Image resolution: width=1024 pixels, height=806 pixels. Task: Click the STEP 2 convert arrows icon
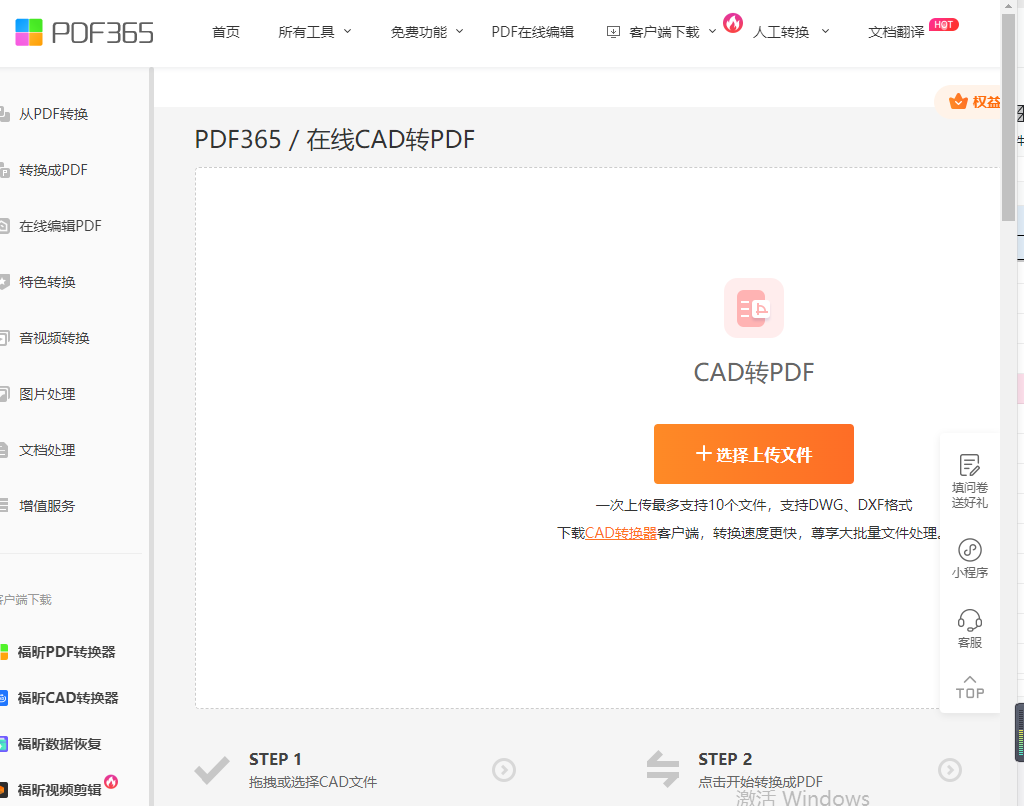point(663,769)
